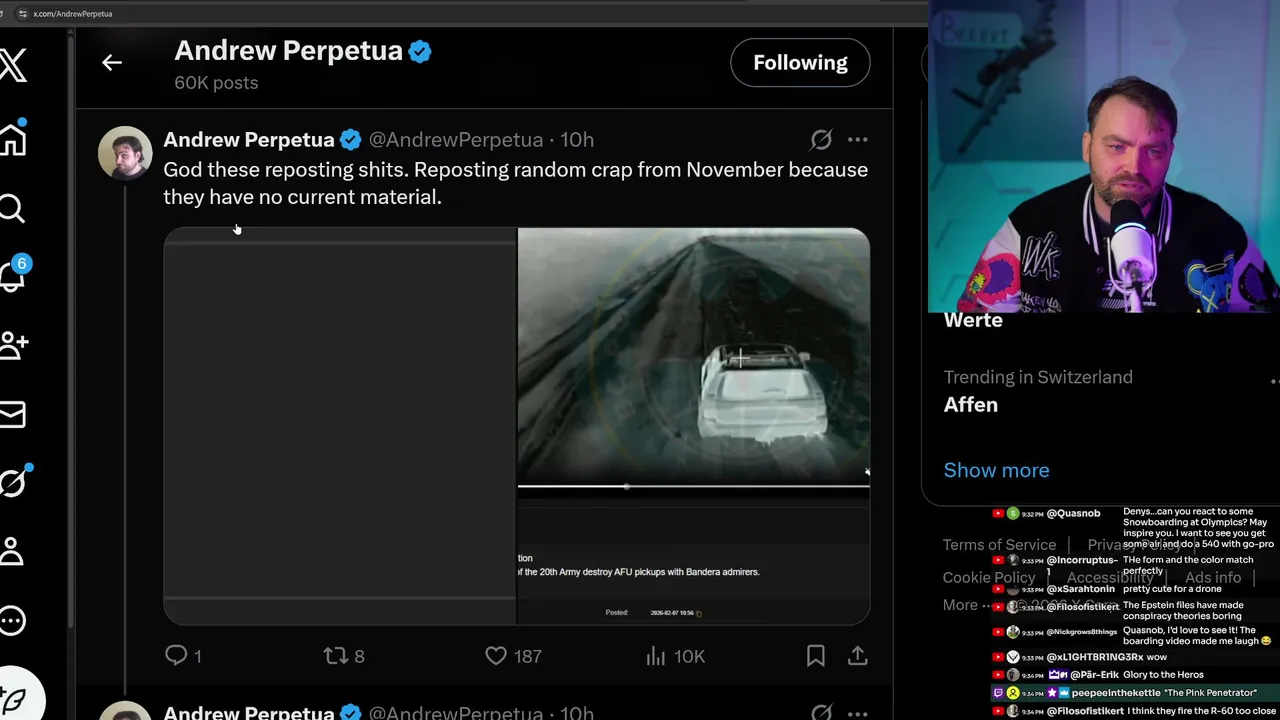Open the Werte trending topic
This screenshot has width=1280, height=720.
pyautogui.click(x=973, y=321)
